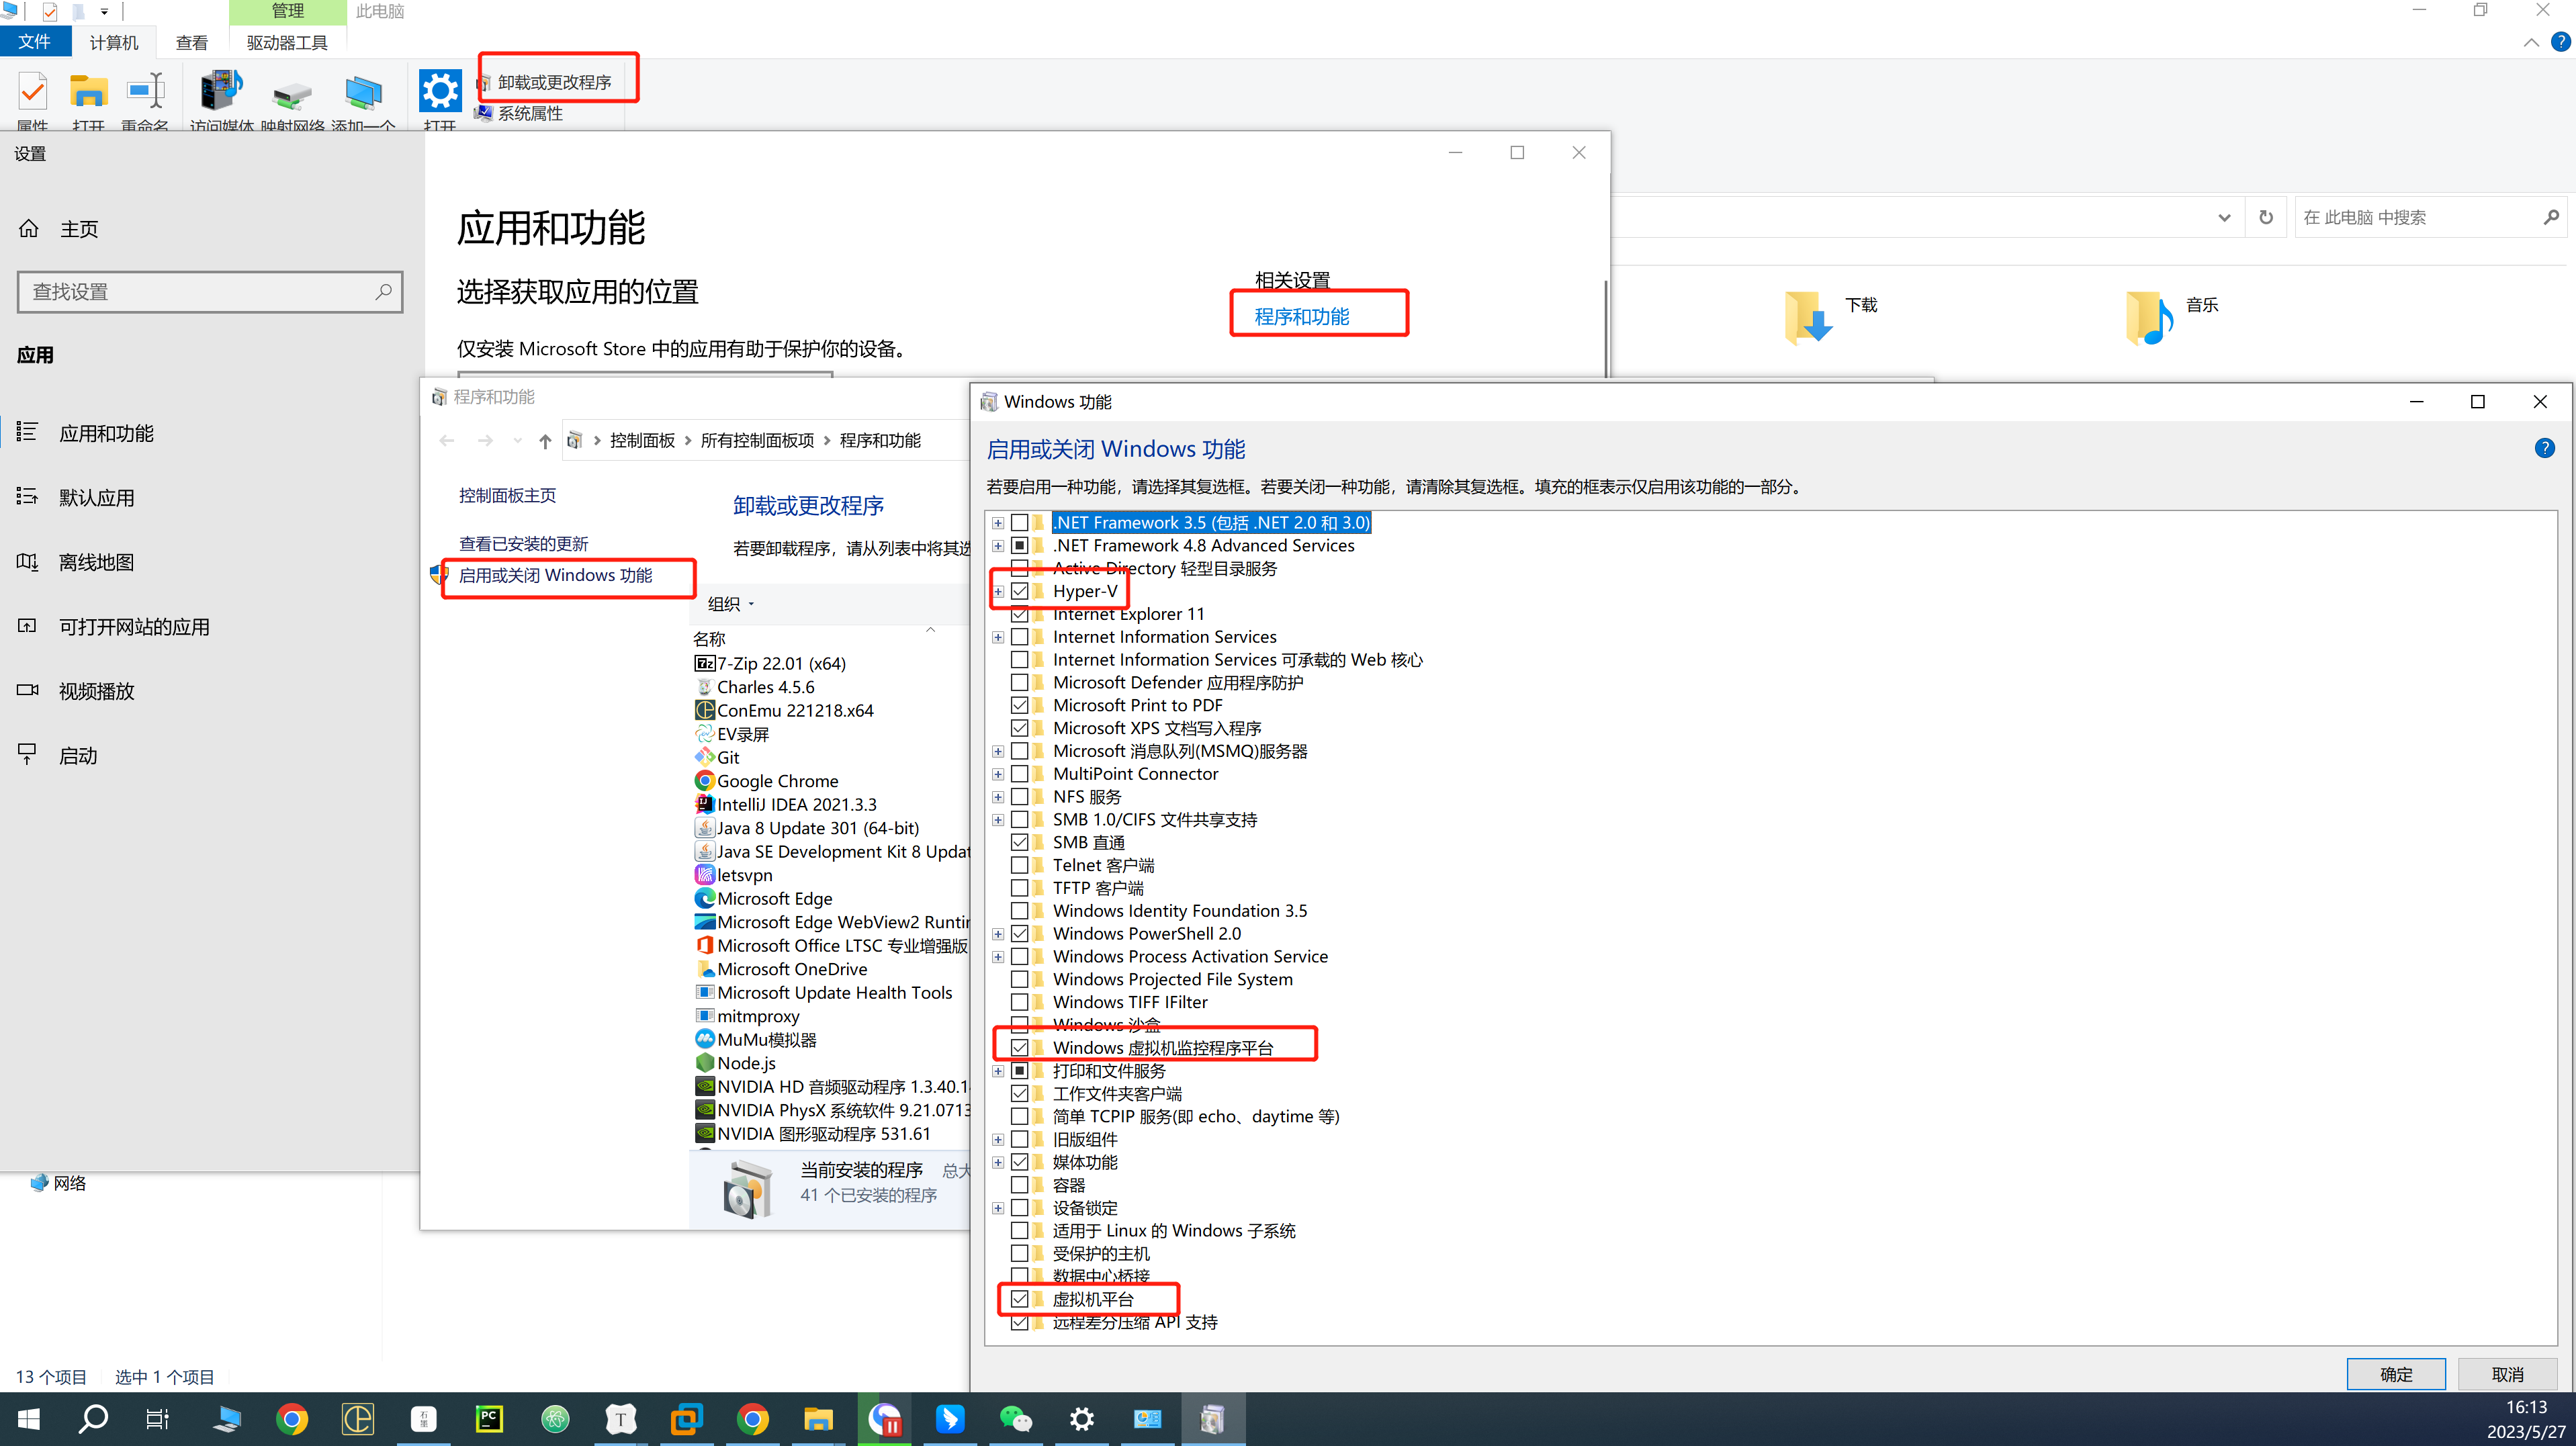Select 默认应用 in the Settings sidebar

[x=96, y=498]
